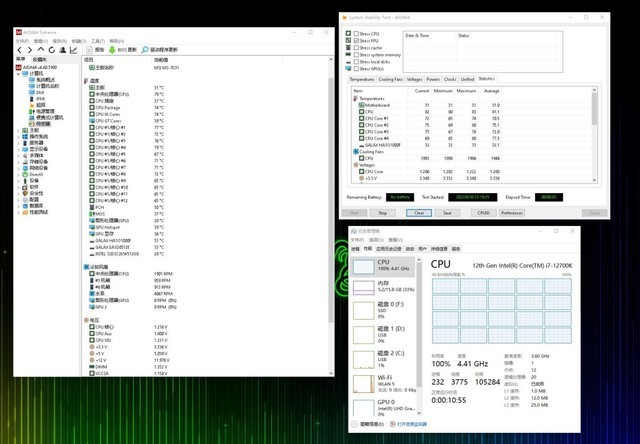
Task: Switch to the Temperatures tab in stability test
Action: pyautogui.click(x=362, y=79)
